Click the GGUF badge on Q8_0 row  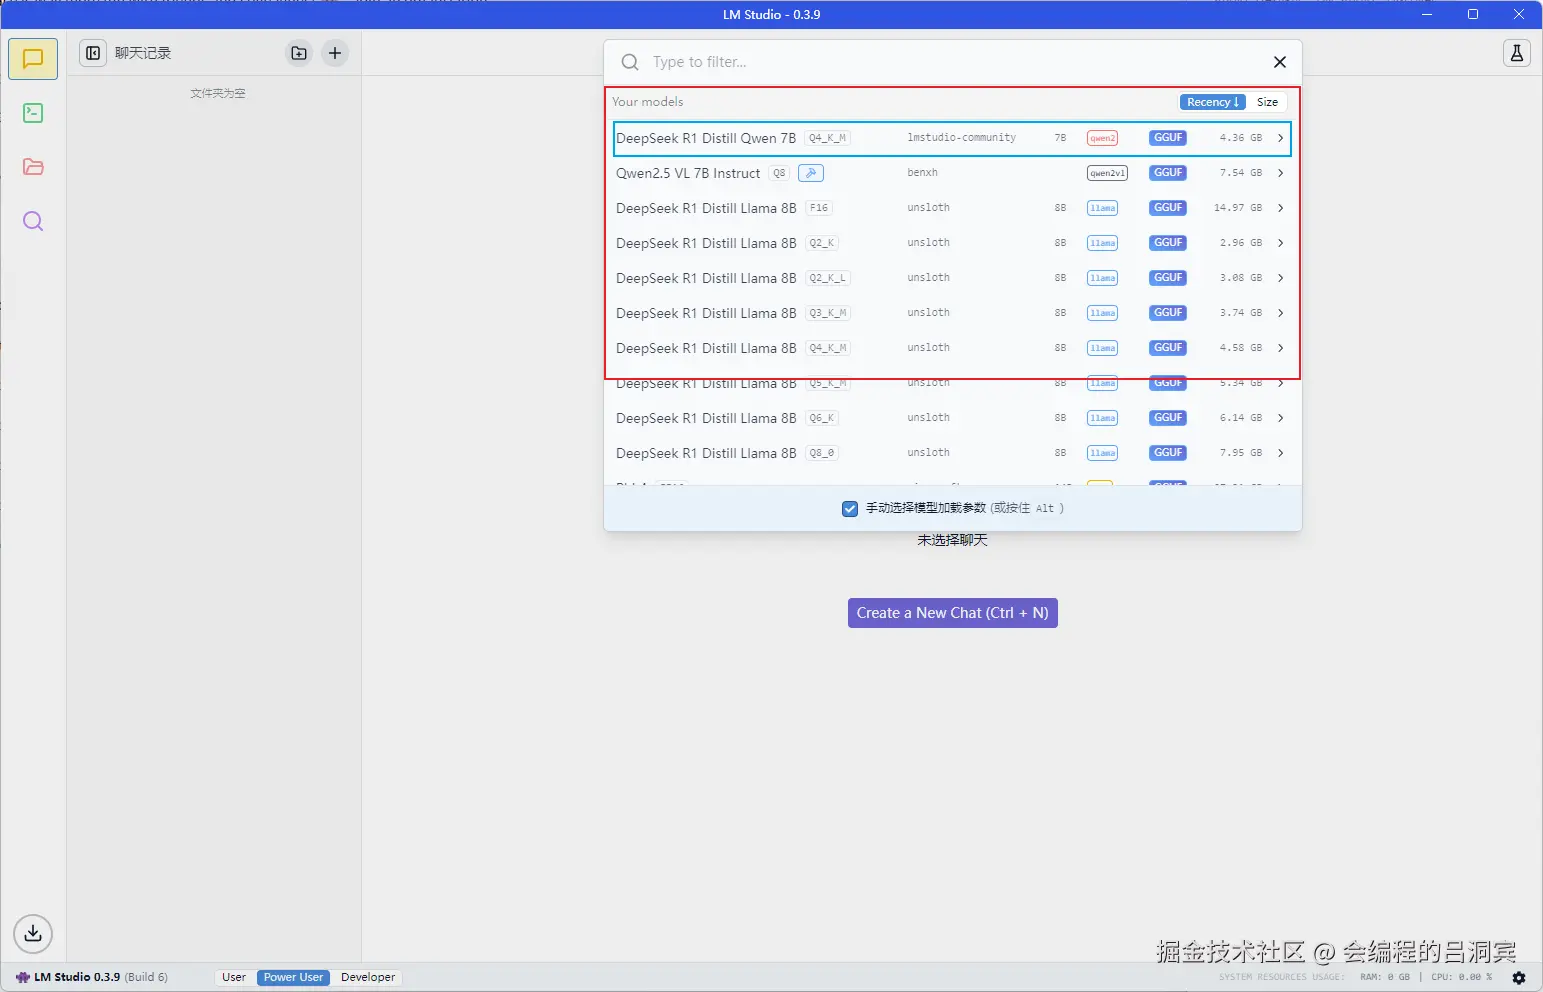(1168, 453)
